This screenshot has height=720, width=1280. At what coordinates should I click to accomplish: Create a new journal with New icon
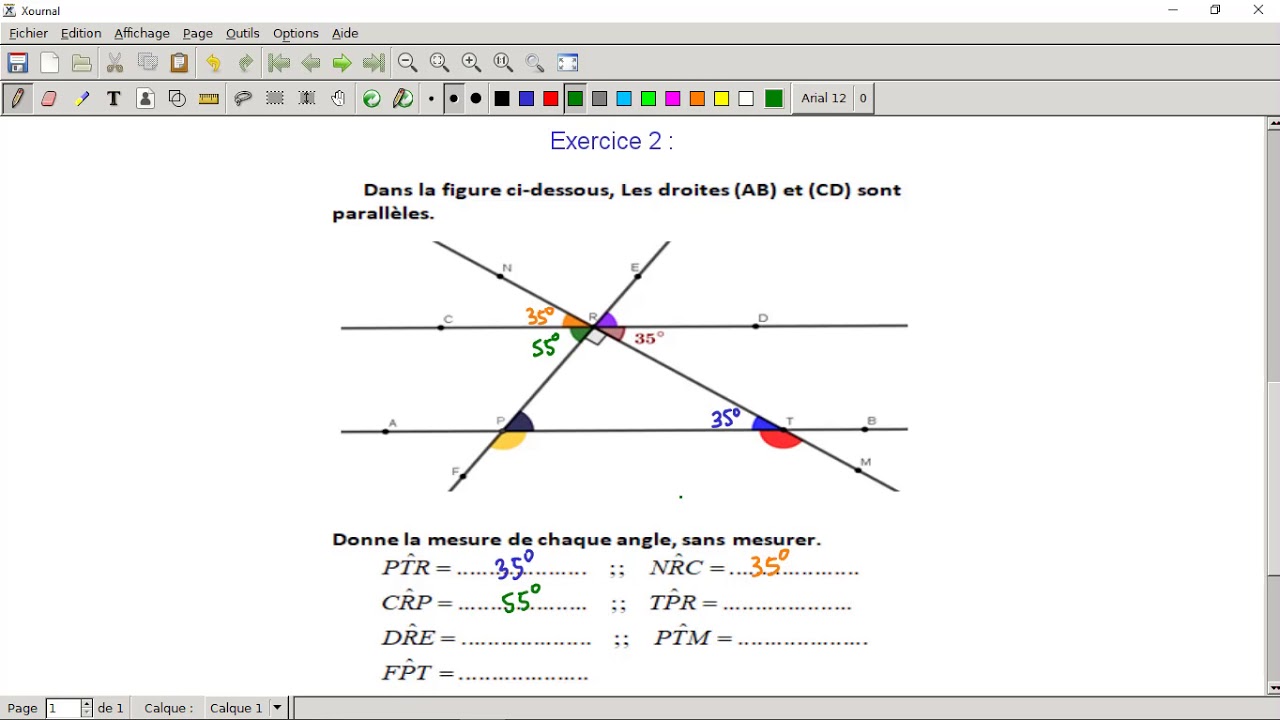50,63
